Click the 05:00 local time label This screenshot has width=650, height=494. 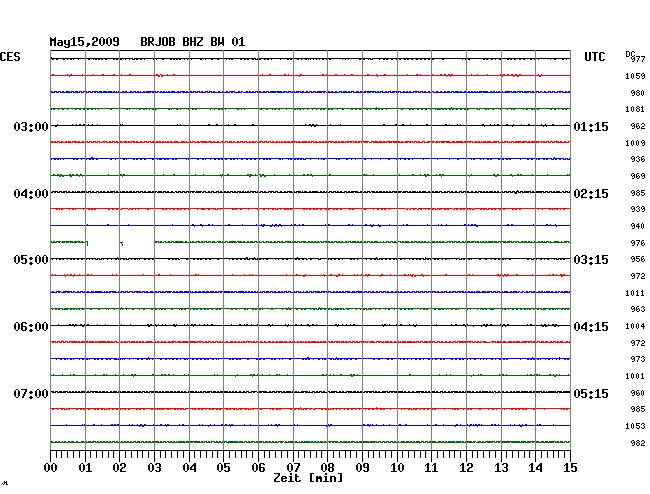click(x=31, y=260)
